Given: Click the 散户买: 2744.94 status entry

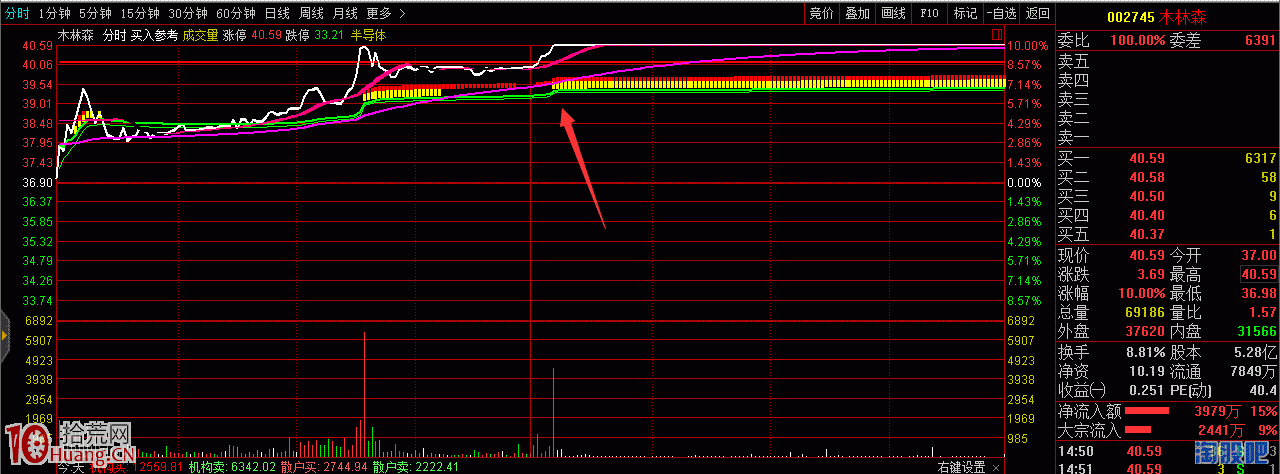Looking at the screenshot, I should tap(325, 467).
